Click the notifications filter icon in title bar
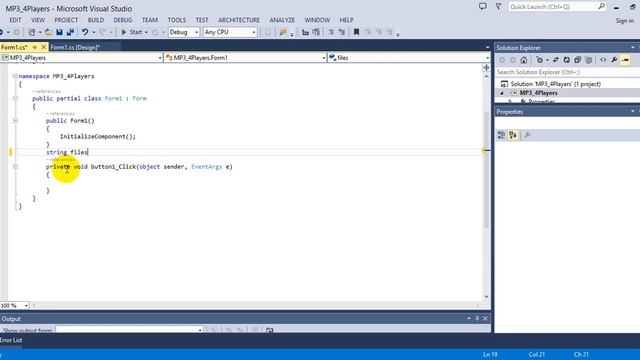 click(498, 7)
